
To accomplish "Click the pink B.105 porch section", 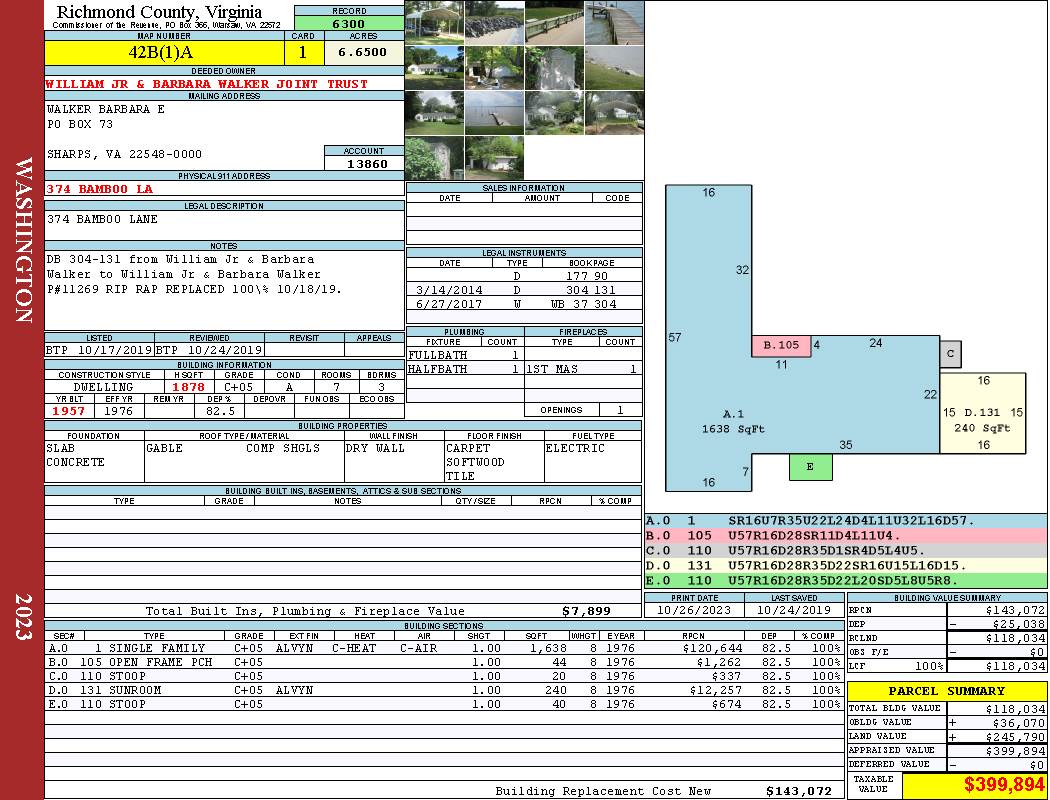I will pyautogui.click(x=781, y=346).
